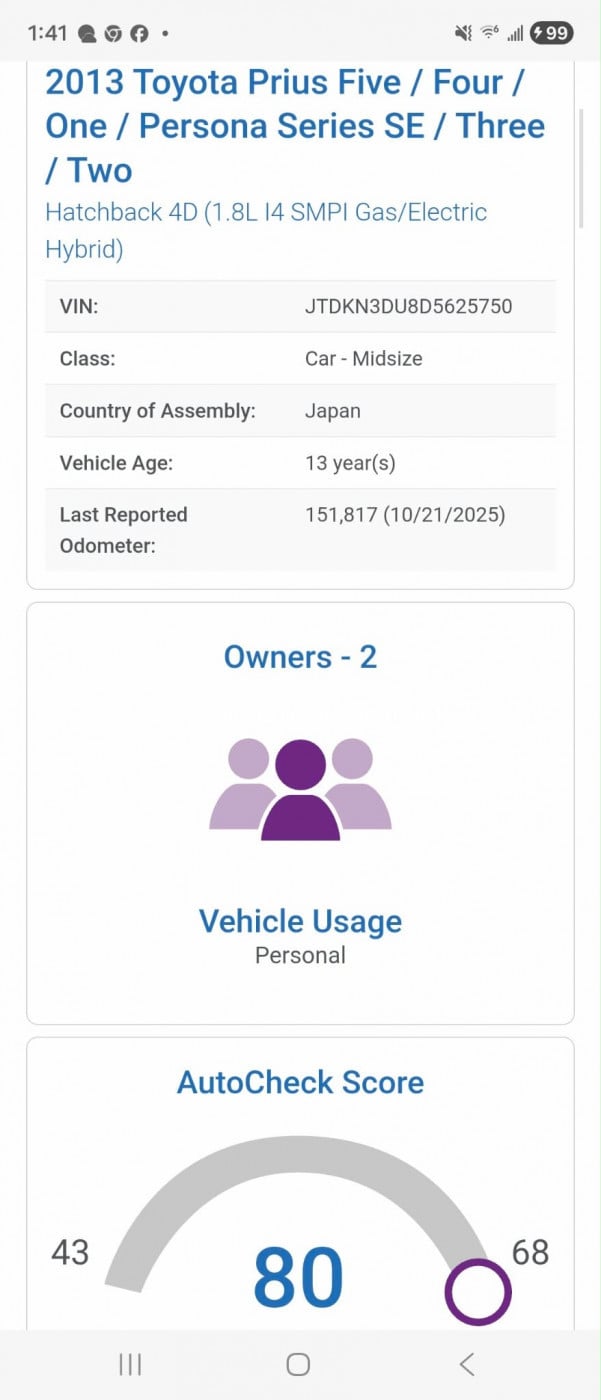Tap the Chrome notification icon
This screenshot has width=601, height=1400.
pyautogui.click(x=113, y=33)
